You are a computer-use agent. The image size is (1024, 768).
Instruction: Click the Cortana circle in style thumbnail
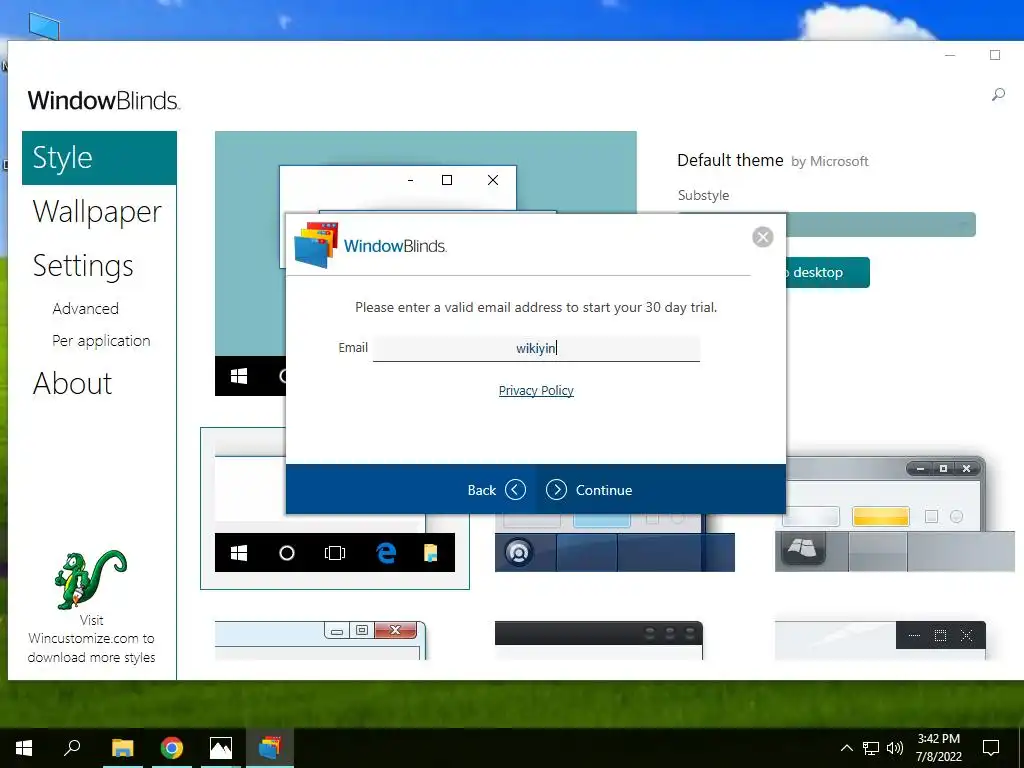(x=287, y=553)
